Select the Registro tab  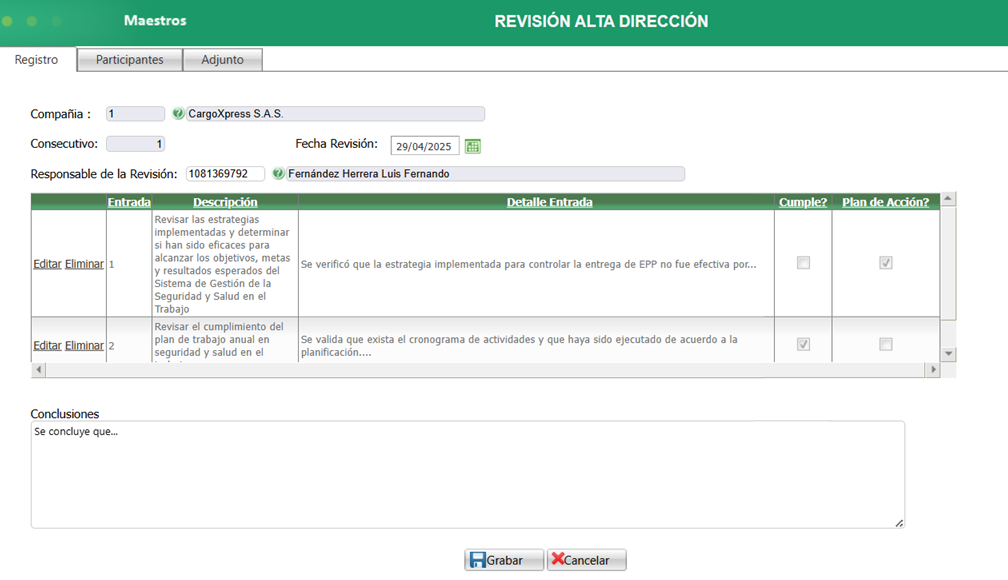[37, 59]
